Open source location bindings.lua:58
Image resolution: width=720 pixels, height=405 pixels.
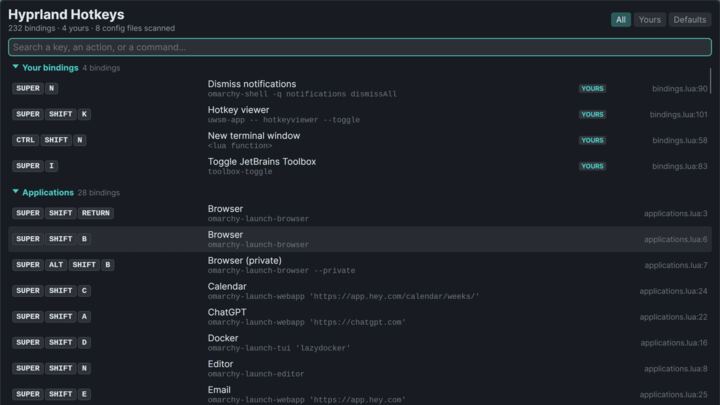(680, 140)
